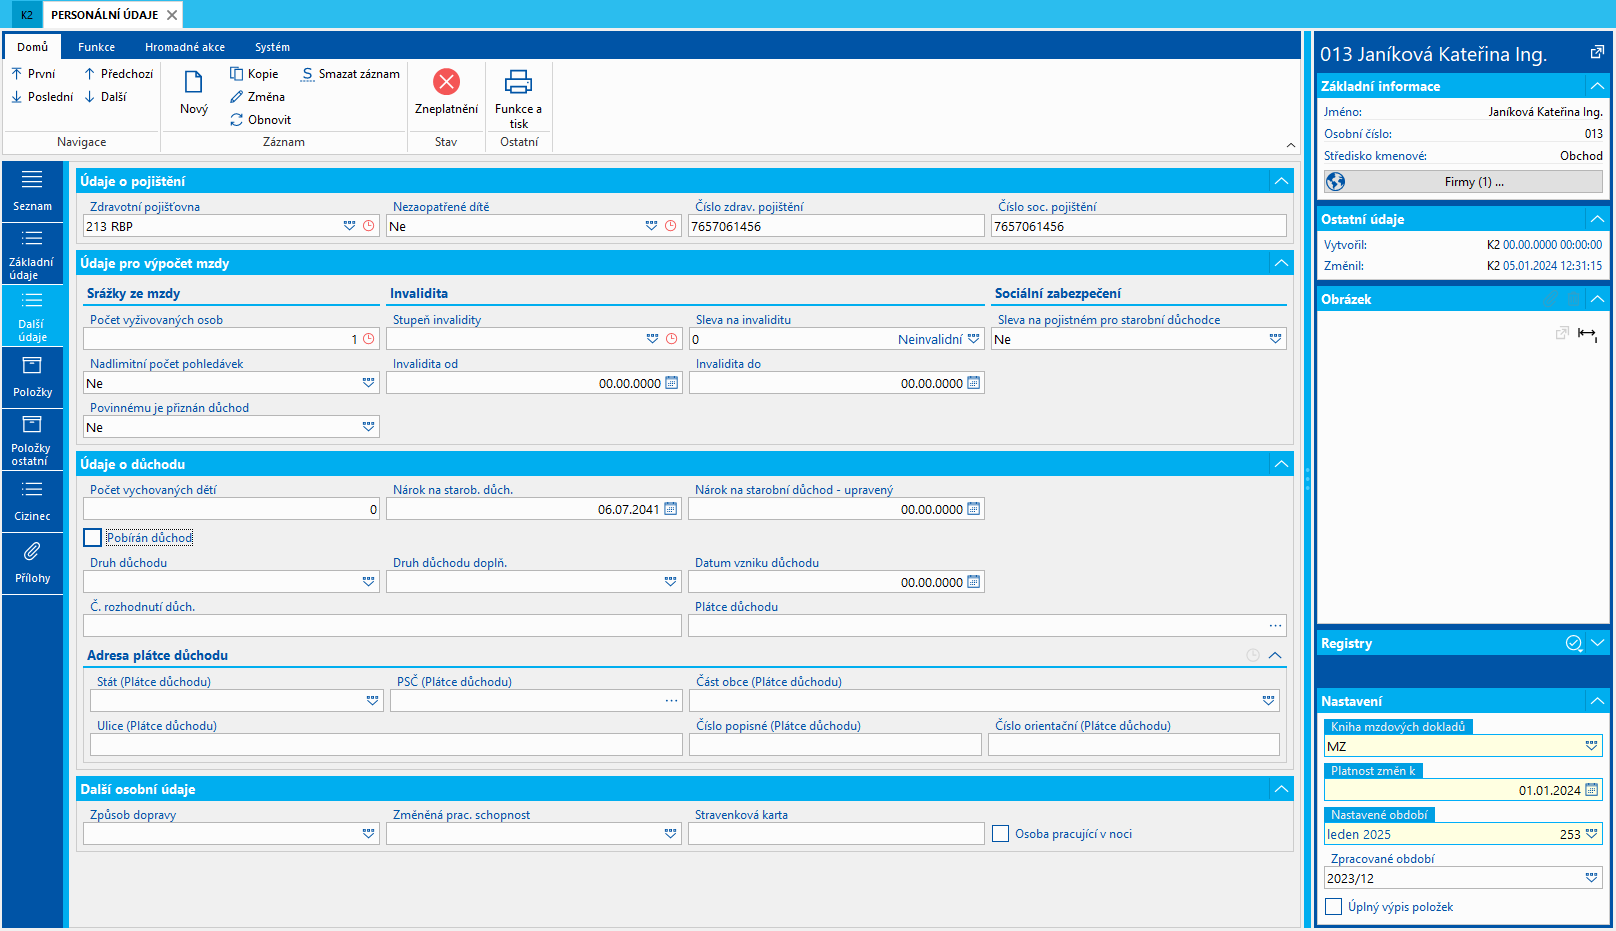
Task: Check Osoba pracující v noci
Action: pyautogui.click(x=1000, y=834)
